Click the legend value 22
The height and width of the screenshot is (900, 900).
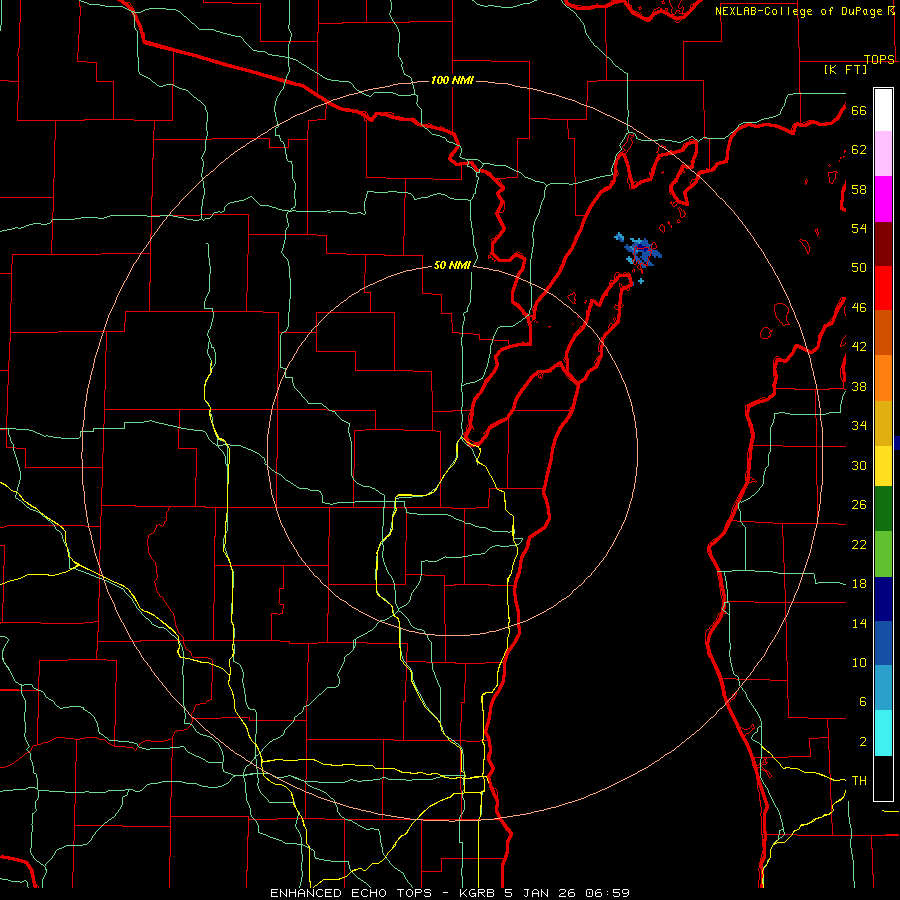click(859, 544)
